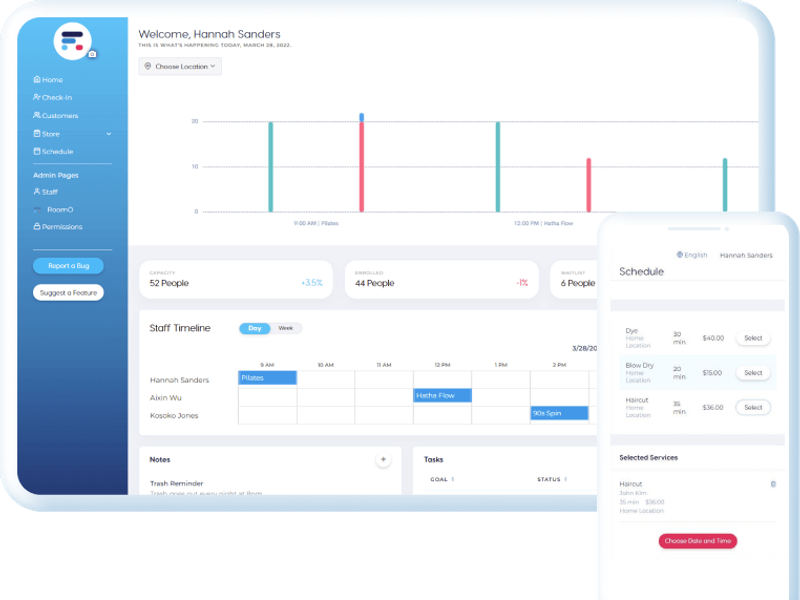The height and width of the screenshot is (600, 800).
Task: Select the Blow Dry service
Action: tap(753, 373)
